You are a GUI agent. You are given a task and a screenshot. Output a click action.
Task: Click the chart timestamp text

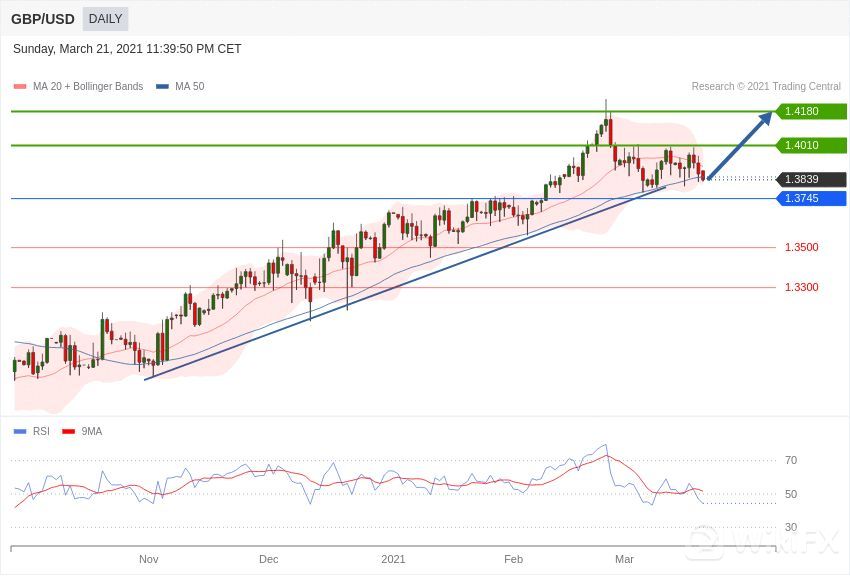[127, 49]
